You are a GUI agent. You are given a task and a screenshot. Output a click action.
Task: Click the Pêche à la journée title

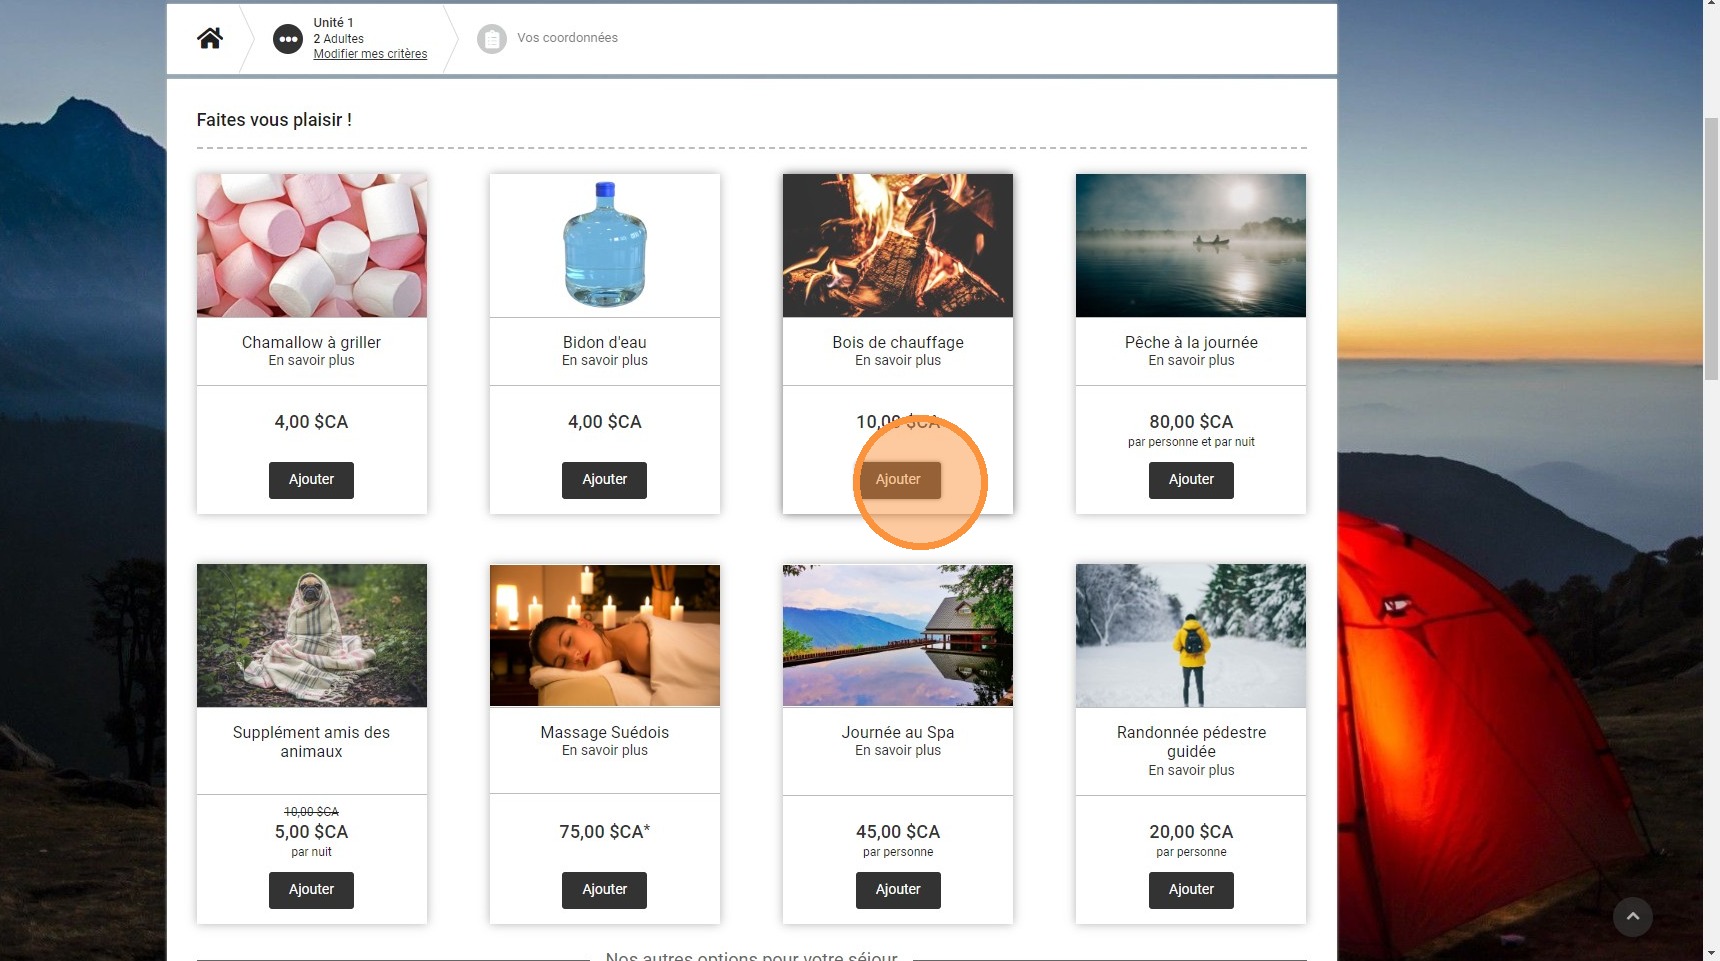pos(1191,342)
